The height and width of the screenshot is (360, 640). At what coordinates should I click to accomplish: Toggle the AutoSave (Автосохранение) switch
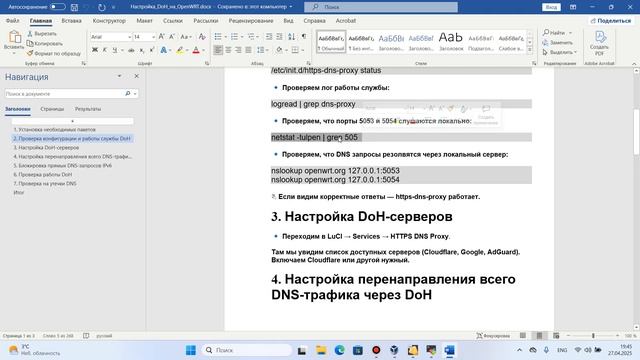point(58,7)
